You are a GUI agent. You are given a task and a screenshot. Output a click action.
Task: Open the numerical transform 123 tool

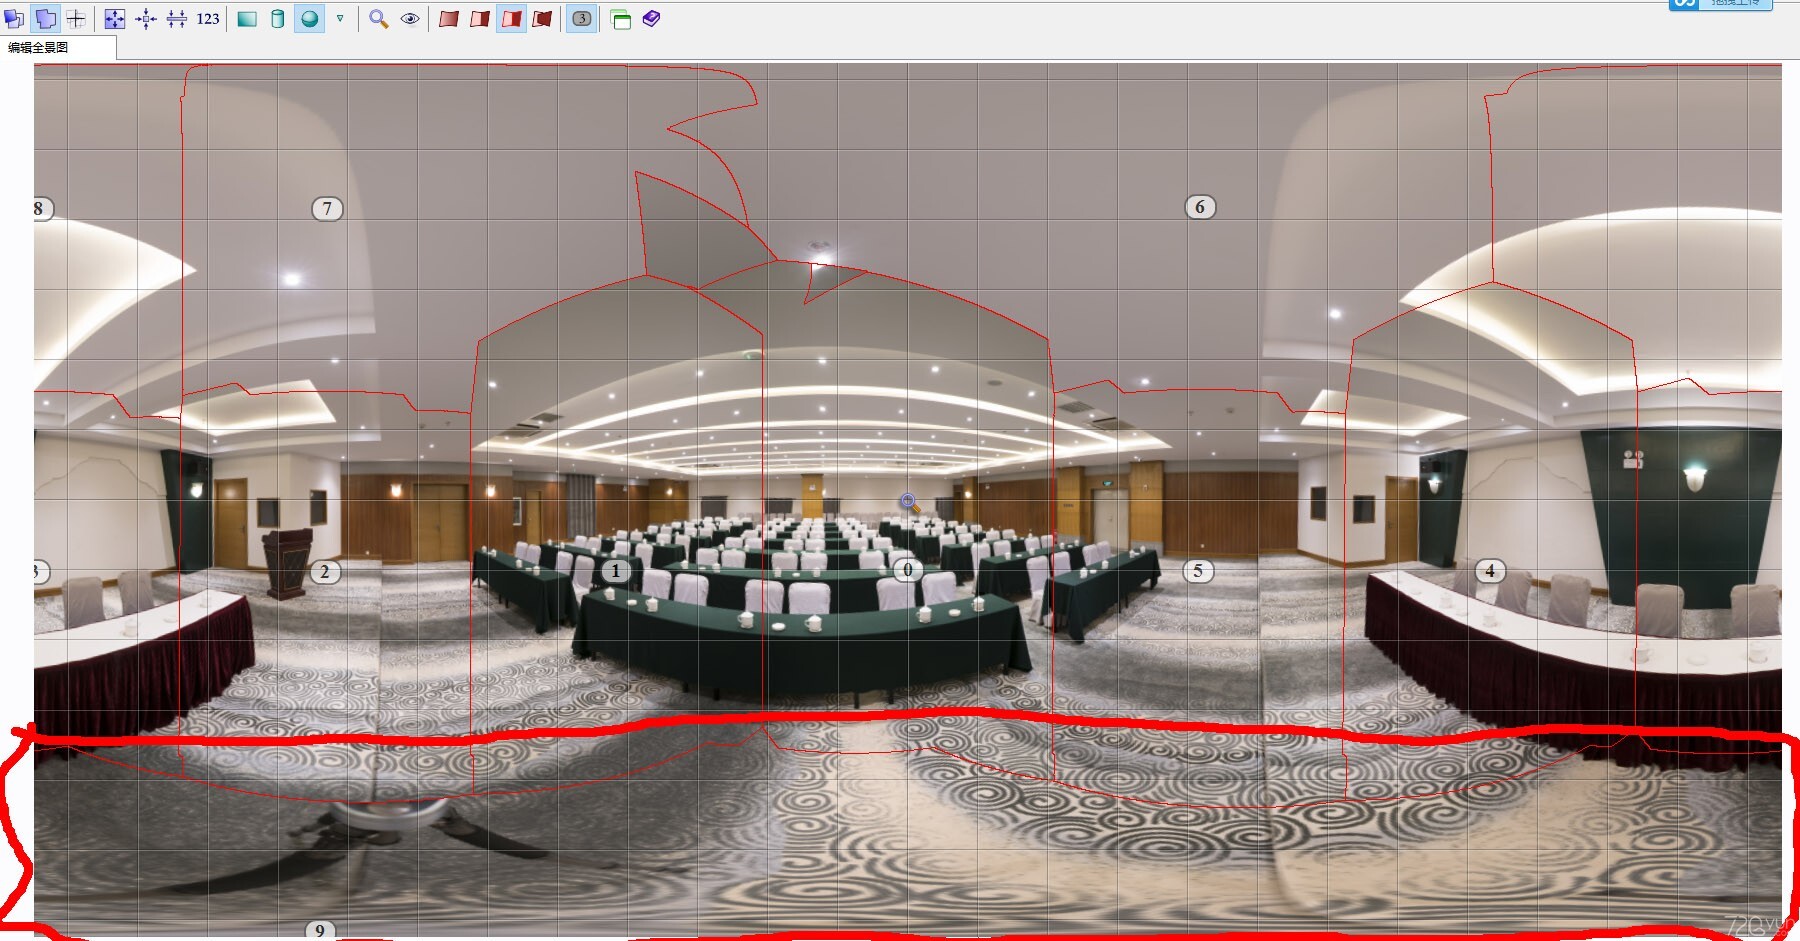208,19
